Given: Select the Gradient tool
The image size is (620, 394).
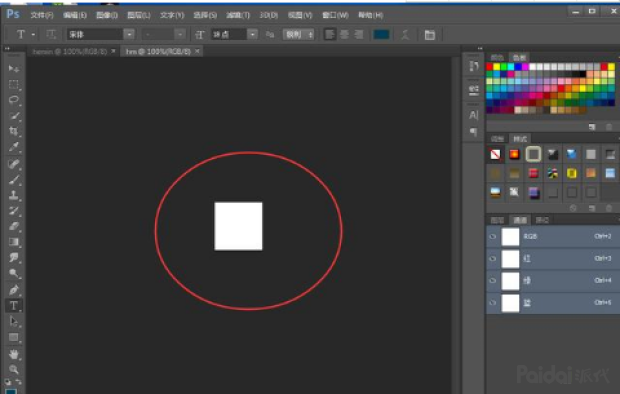Looking at the screenshot, I should point(13,242).
